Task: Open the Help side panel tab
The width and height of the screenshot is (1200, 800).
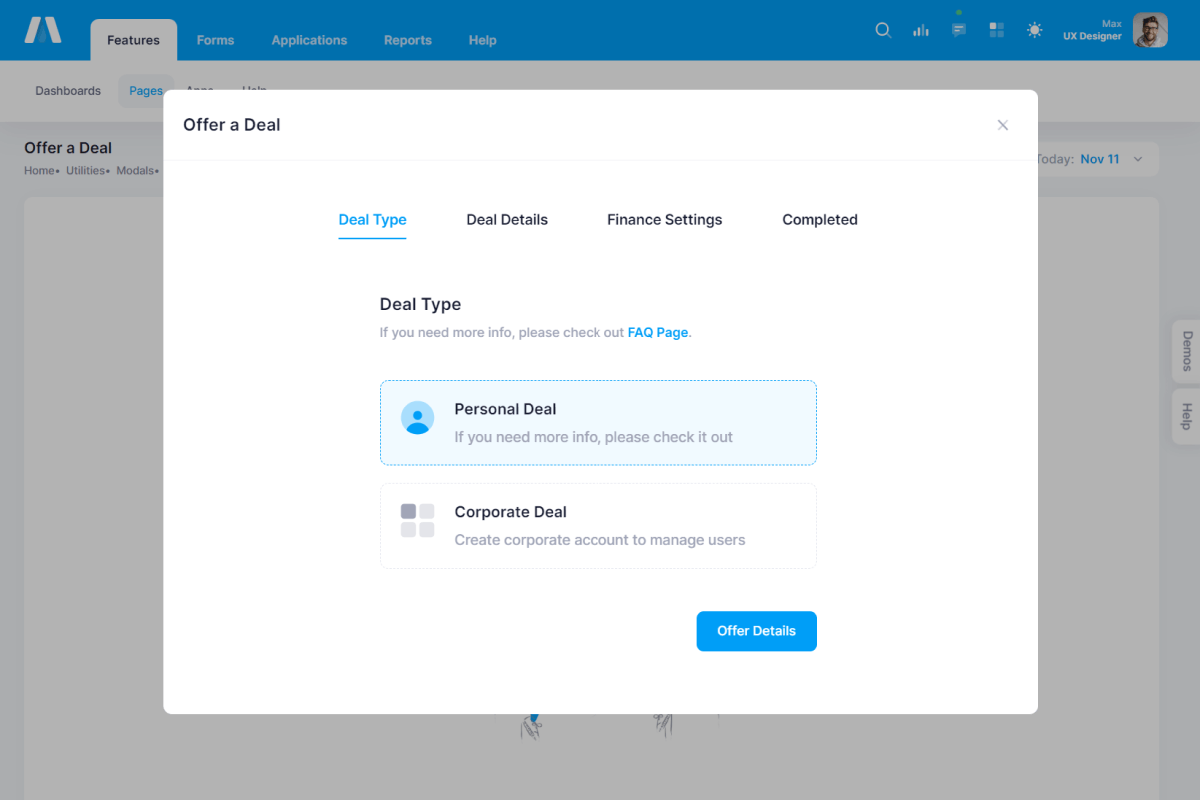Action: tap(1187, 416)
